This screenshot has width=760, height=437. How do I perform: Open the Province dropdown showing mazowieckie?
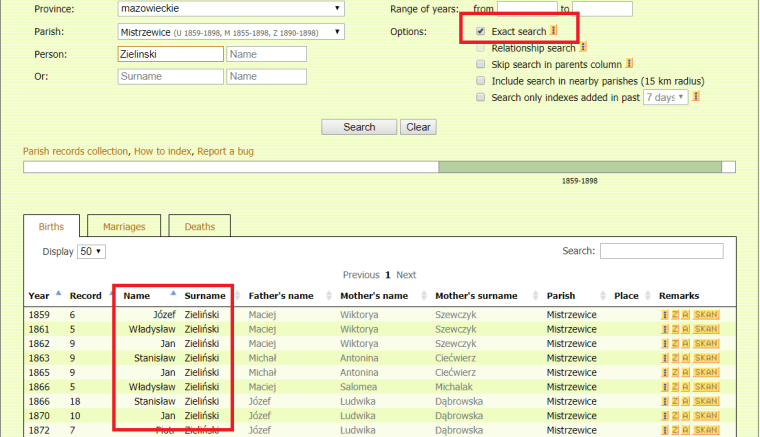click(x=231, y=9)
